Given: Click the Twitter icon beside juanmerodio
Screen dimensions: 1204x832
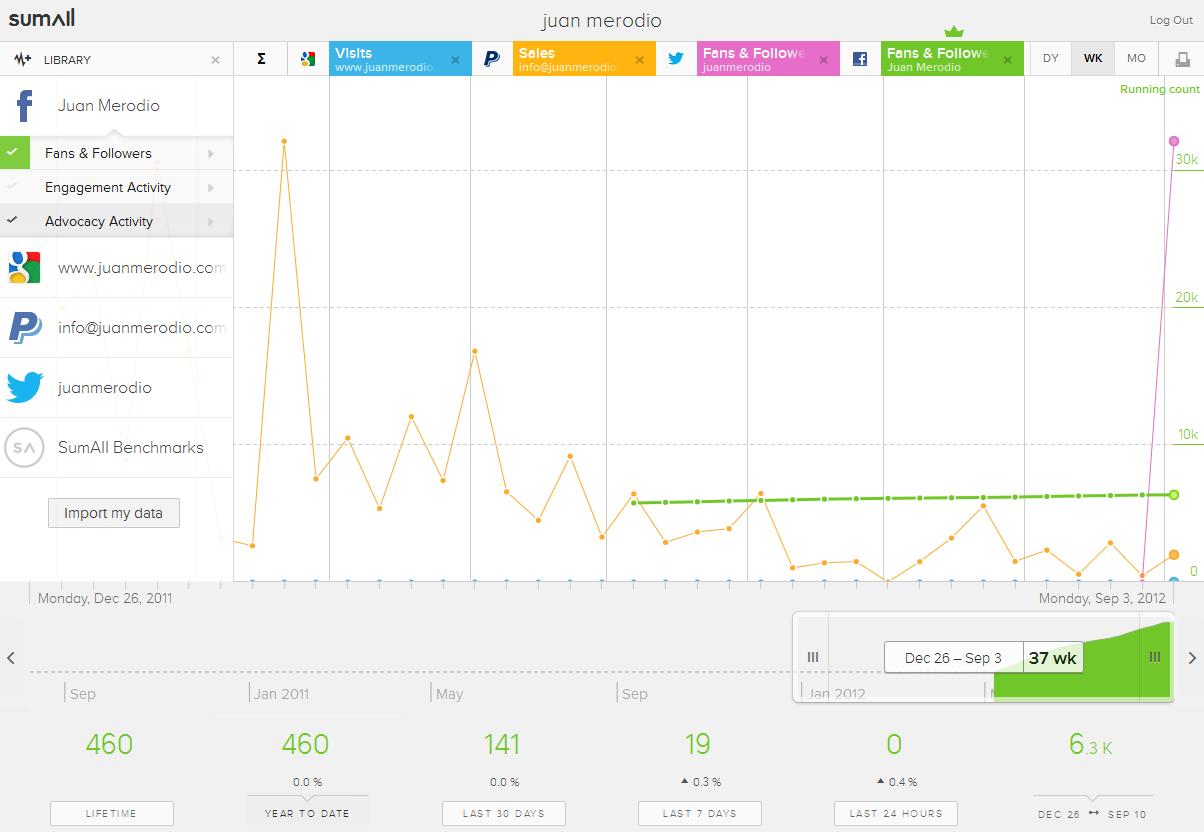Looking at the screenshot, I should pos(24,387).
